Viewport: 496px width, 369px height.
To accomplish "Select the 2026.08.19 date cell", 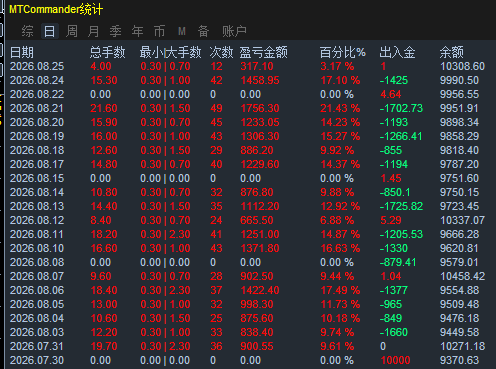I will pos(37,136).
